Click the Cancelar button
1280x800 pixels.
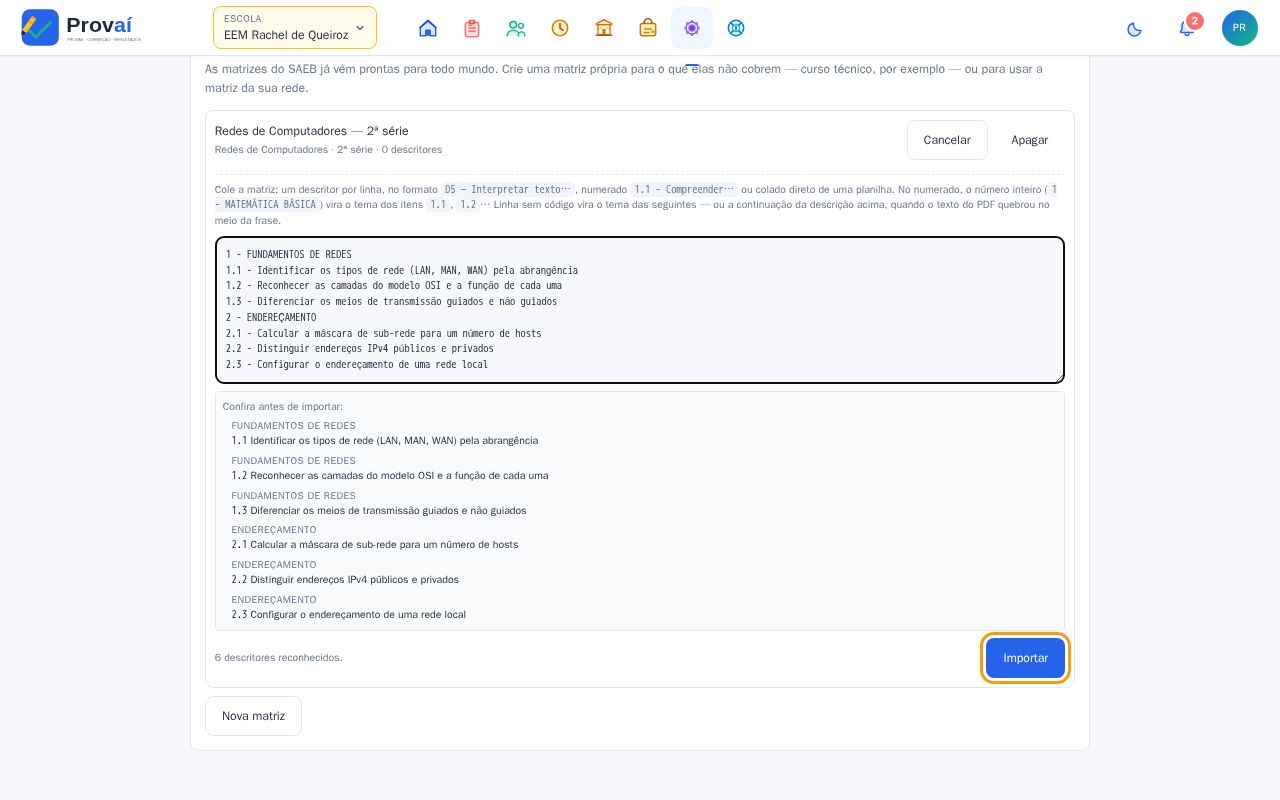947,140
